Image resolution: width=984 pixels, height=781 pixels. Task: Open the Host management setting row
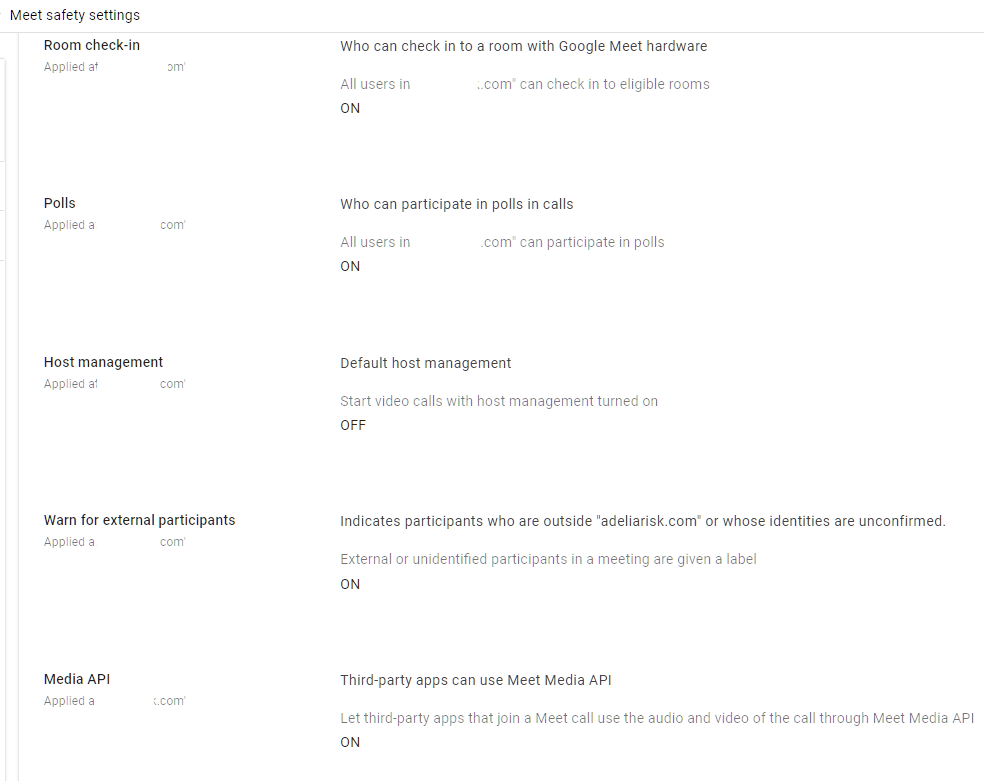coord(103,362)
